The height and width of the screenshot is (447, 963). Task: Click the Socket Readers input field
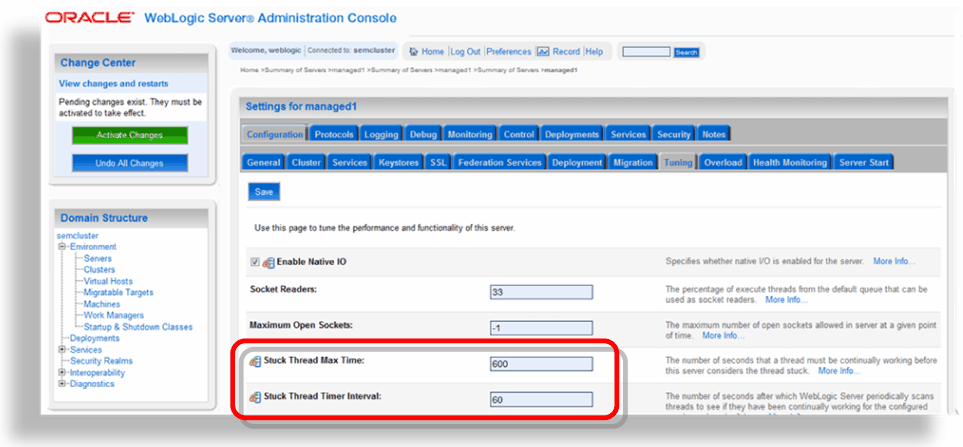coord(541,292)
